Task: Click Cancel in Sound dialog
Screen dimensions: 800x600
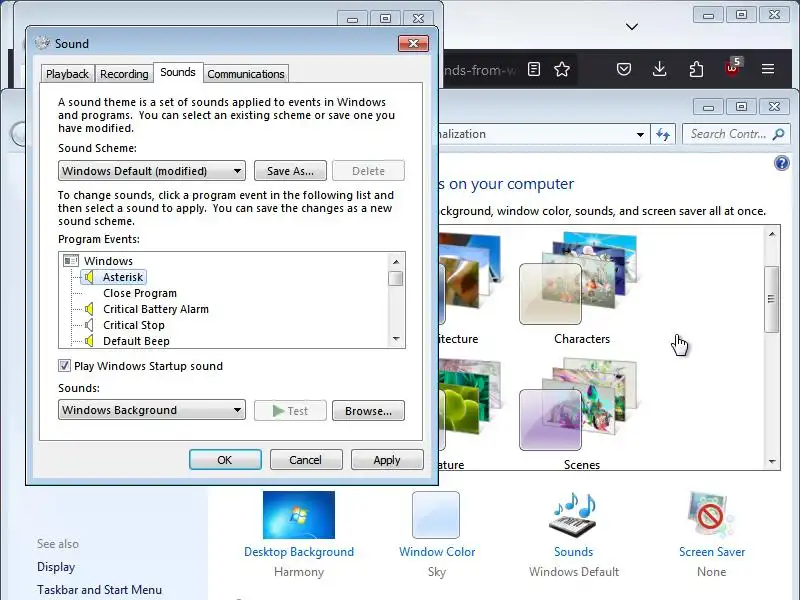Action: [306, 460]
